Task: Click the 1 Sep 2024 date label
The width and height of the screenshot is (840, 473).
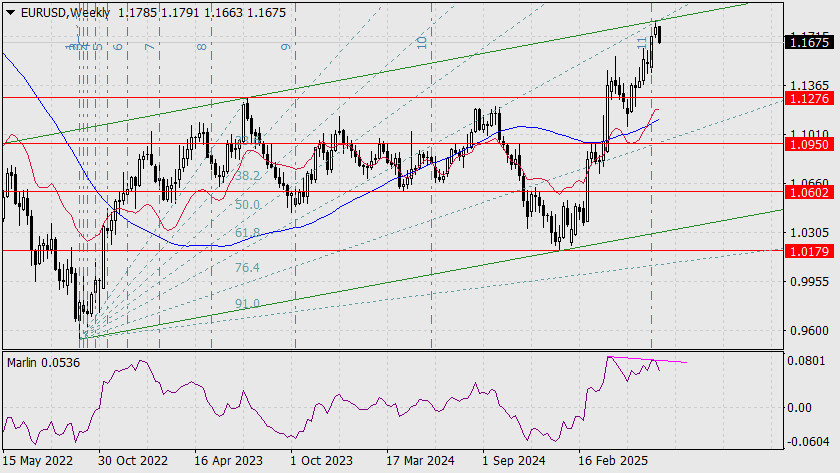Action: (x=514, y=461)
